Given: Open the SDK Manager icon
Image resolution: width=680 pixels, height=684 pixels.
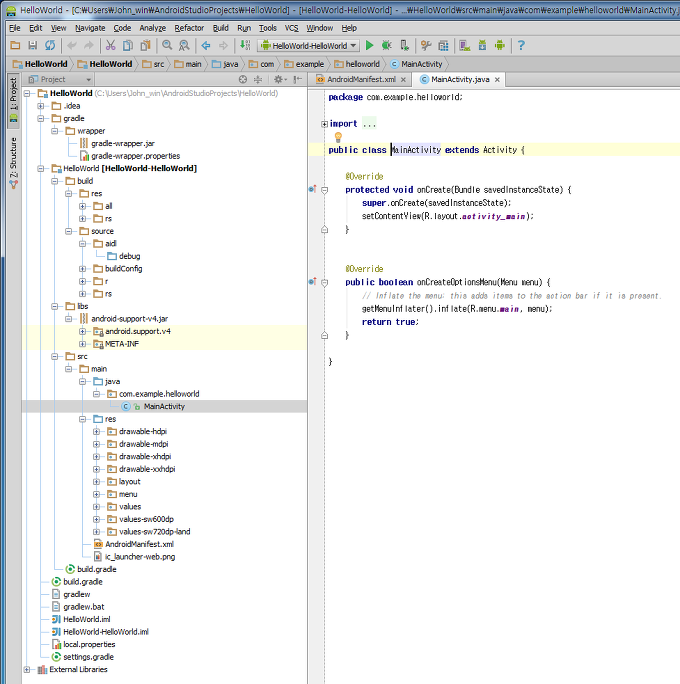Looking at the screenshot, I should 482,45.
